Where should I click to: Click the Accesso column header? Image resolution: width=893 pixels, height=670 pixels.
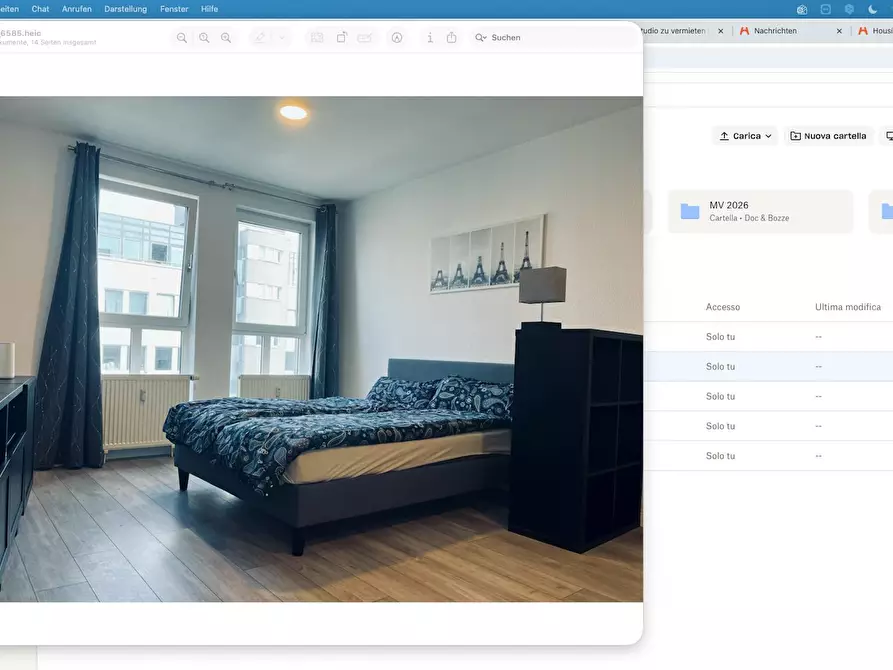coord(723,307)
